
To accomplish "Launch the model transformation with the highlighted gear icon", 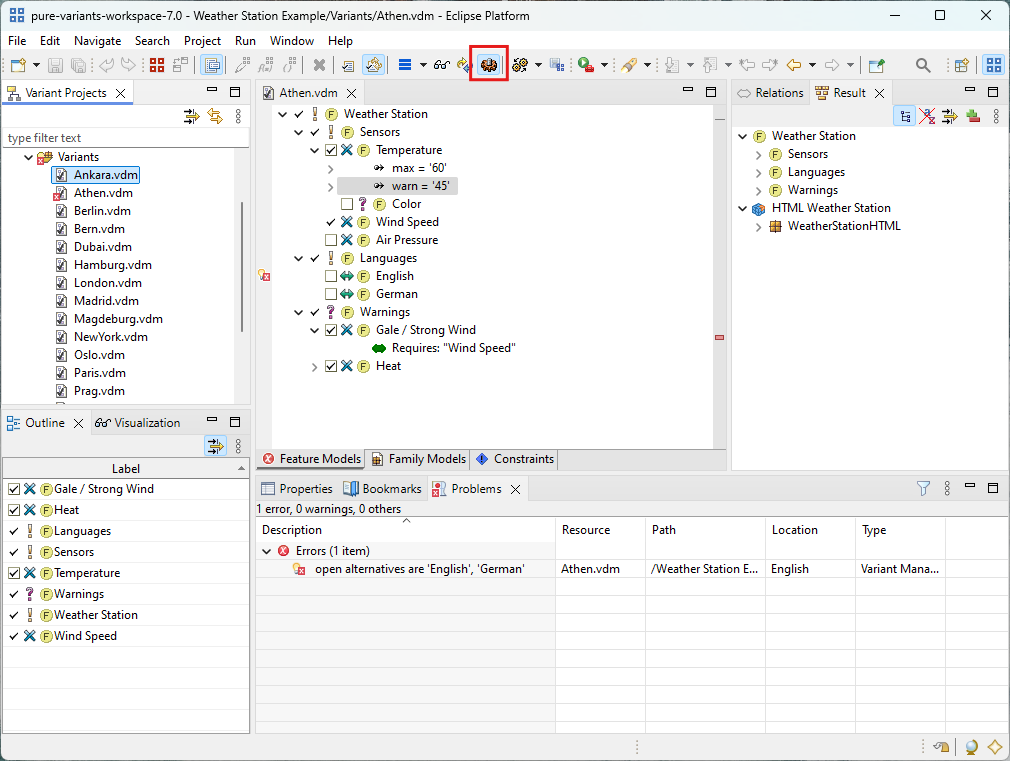I will point(488,64).
